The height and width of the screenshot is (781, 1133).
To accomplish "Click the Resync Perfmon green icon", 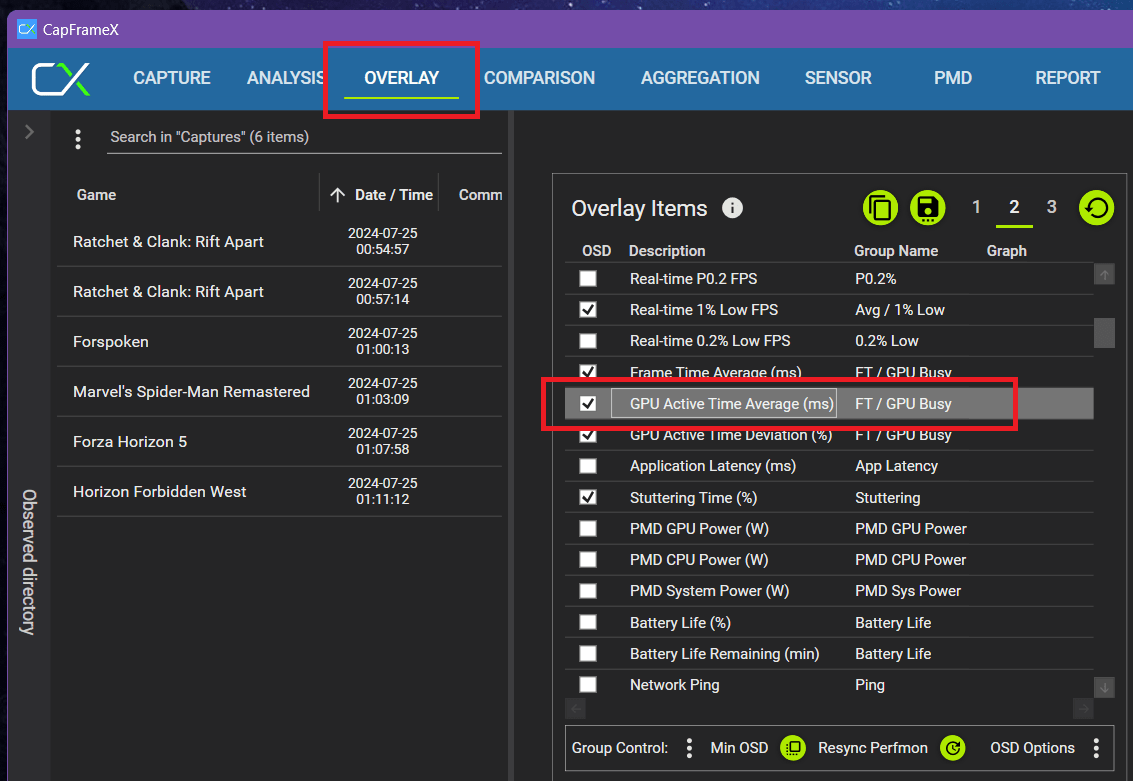I will (x=953, y=748).
